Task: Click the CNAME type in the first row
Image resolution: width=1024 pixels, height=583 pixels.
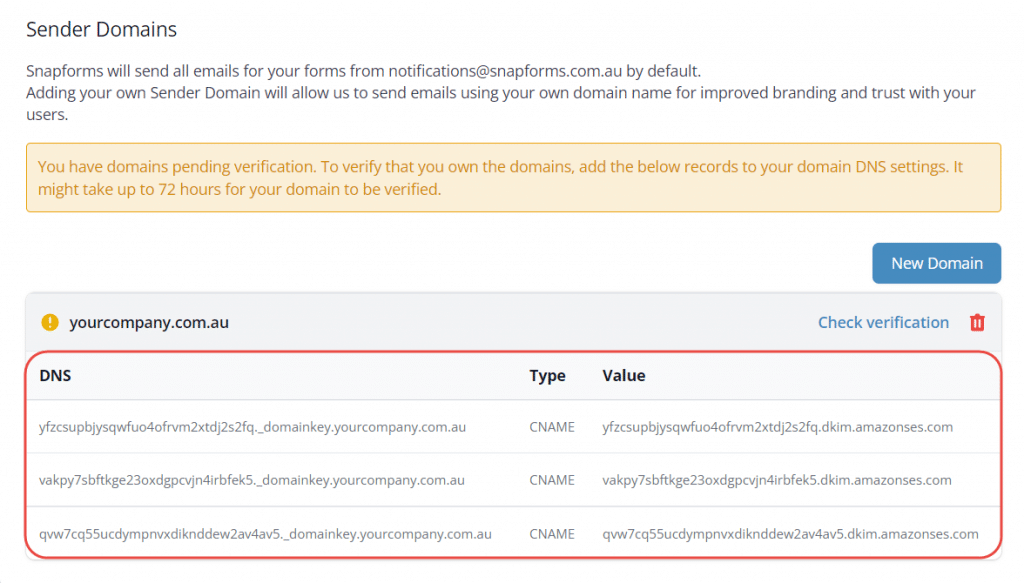Action: click(552, 427)
